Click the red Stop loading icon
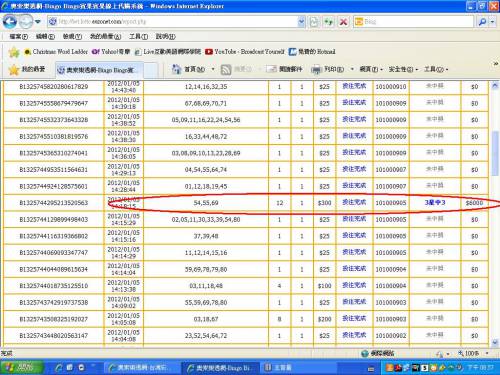Viewport: 500px width, 375px height. pos(343,22)
